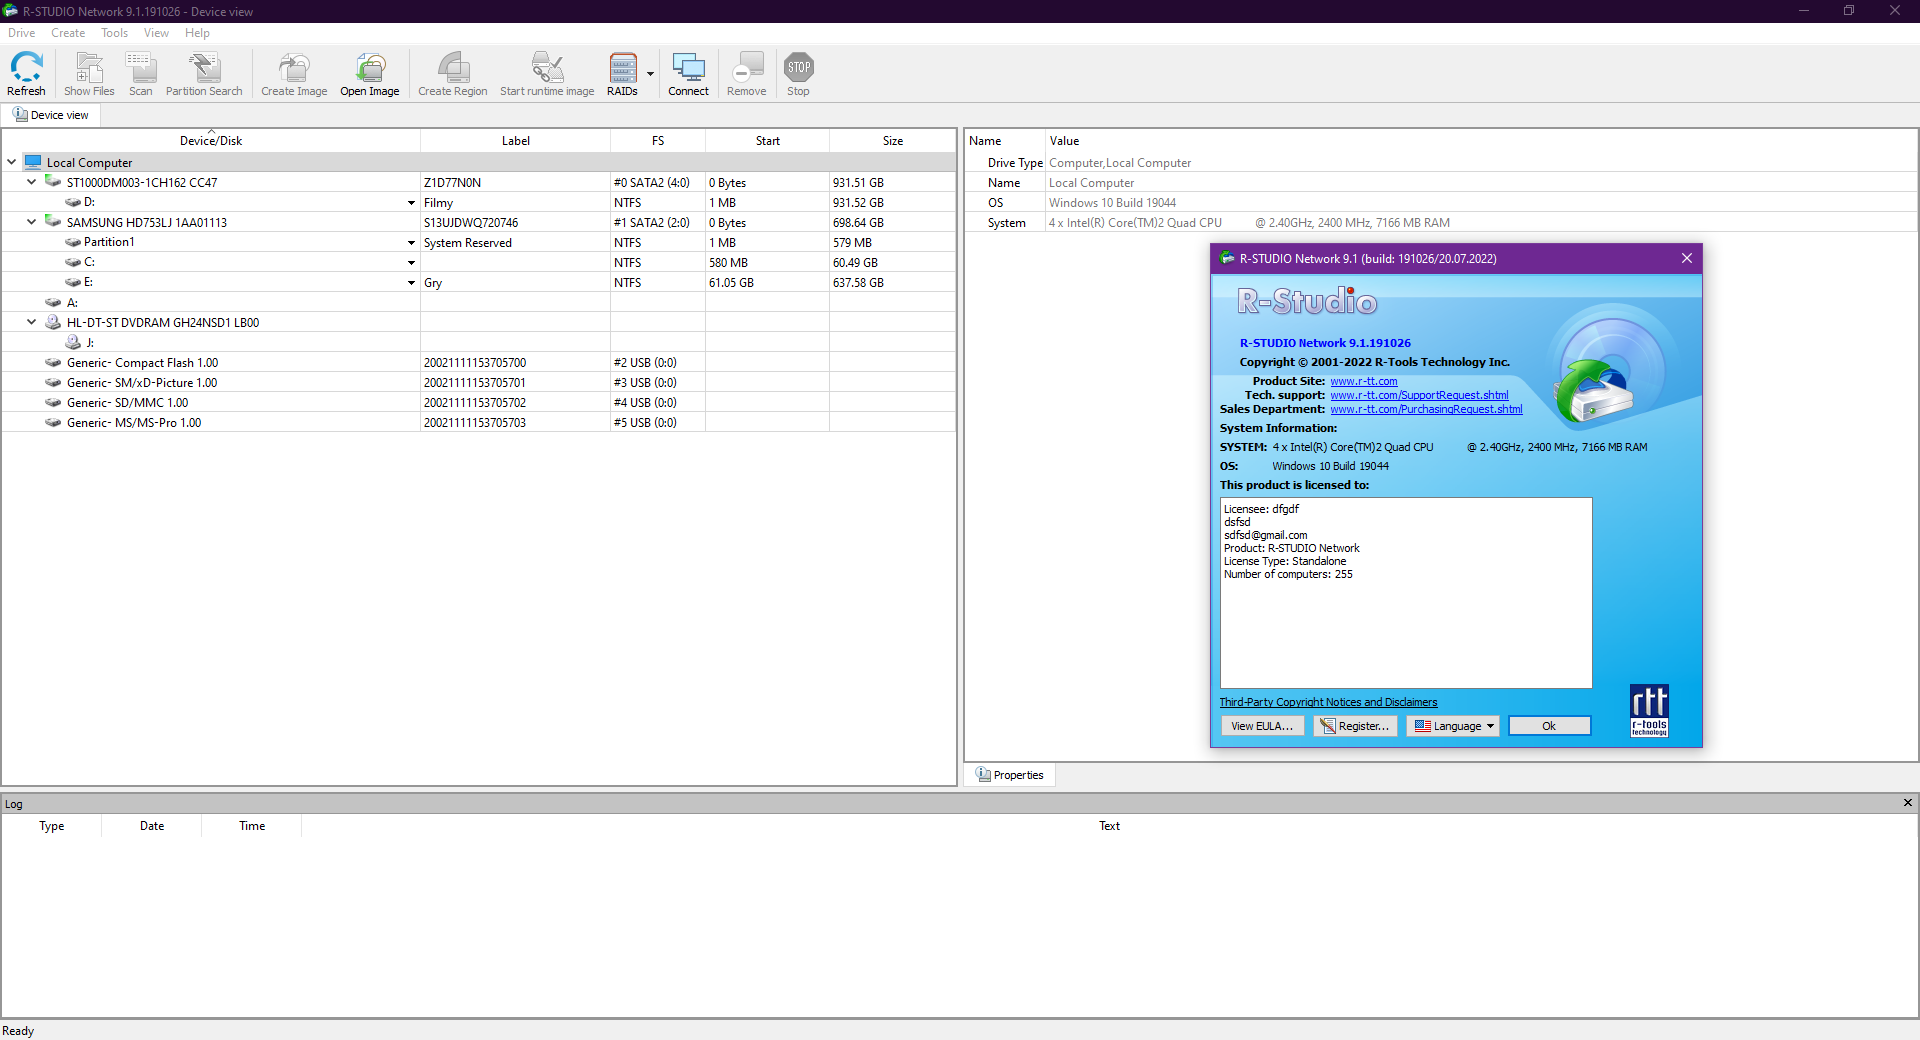Select the J: disc drive icon
1920x1040 pixels.
click(x=73, y=342)
